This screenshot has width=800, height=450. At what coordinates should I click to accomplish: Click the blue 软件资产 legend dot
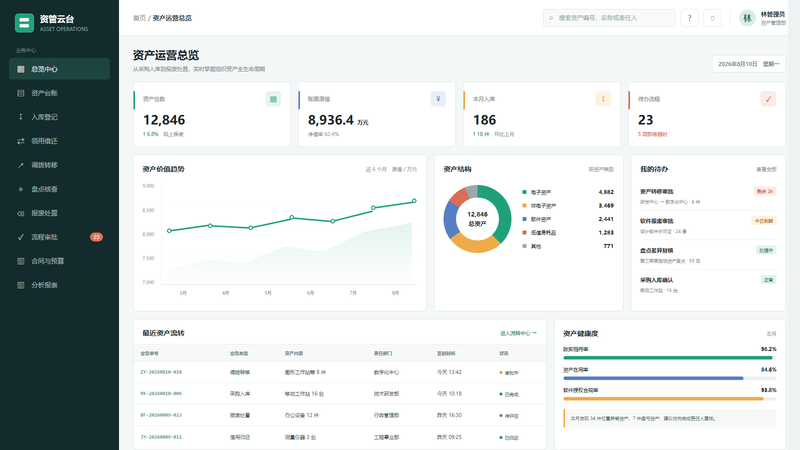coord(524,219)
